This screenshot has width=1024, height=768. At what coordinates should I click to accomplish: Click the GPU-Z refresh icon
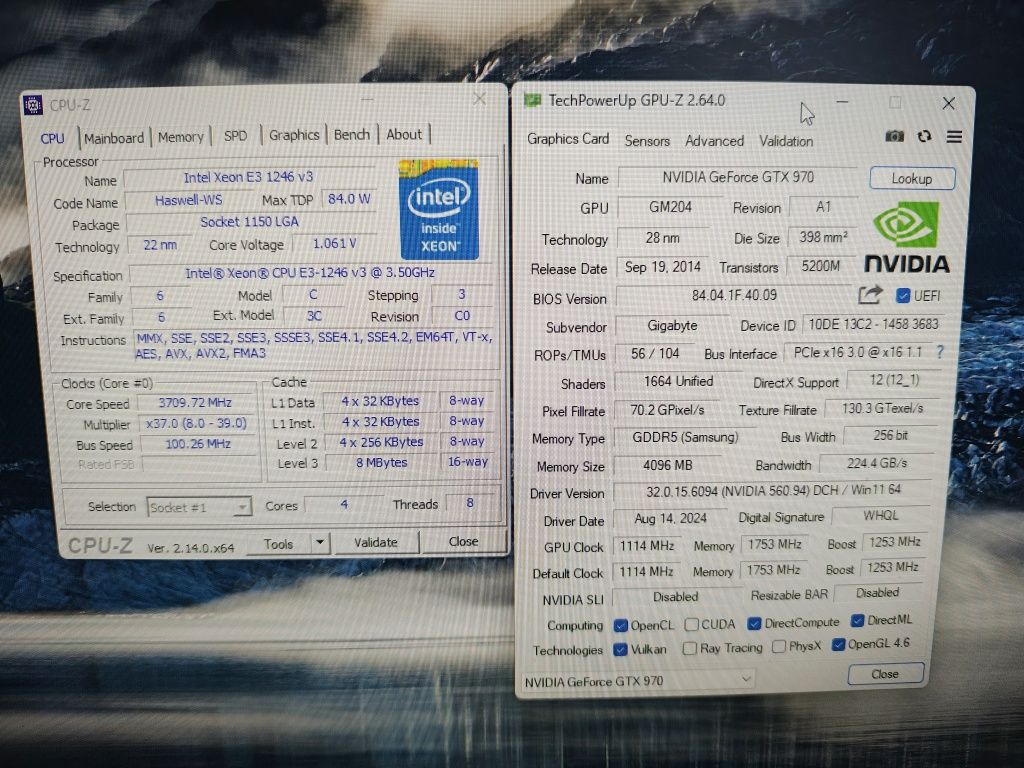pos(924,136)
